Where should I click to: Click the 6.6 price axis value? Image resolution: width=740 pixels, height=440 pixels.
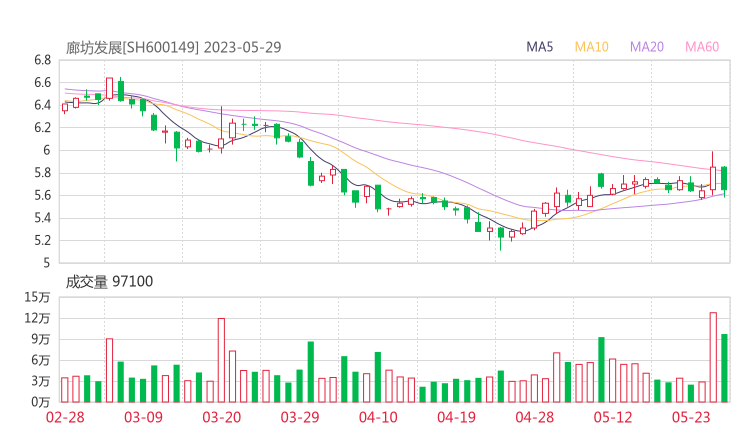(42, 83)
